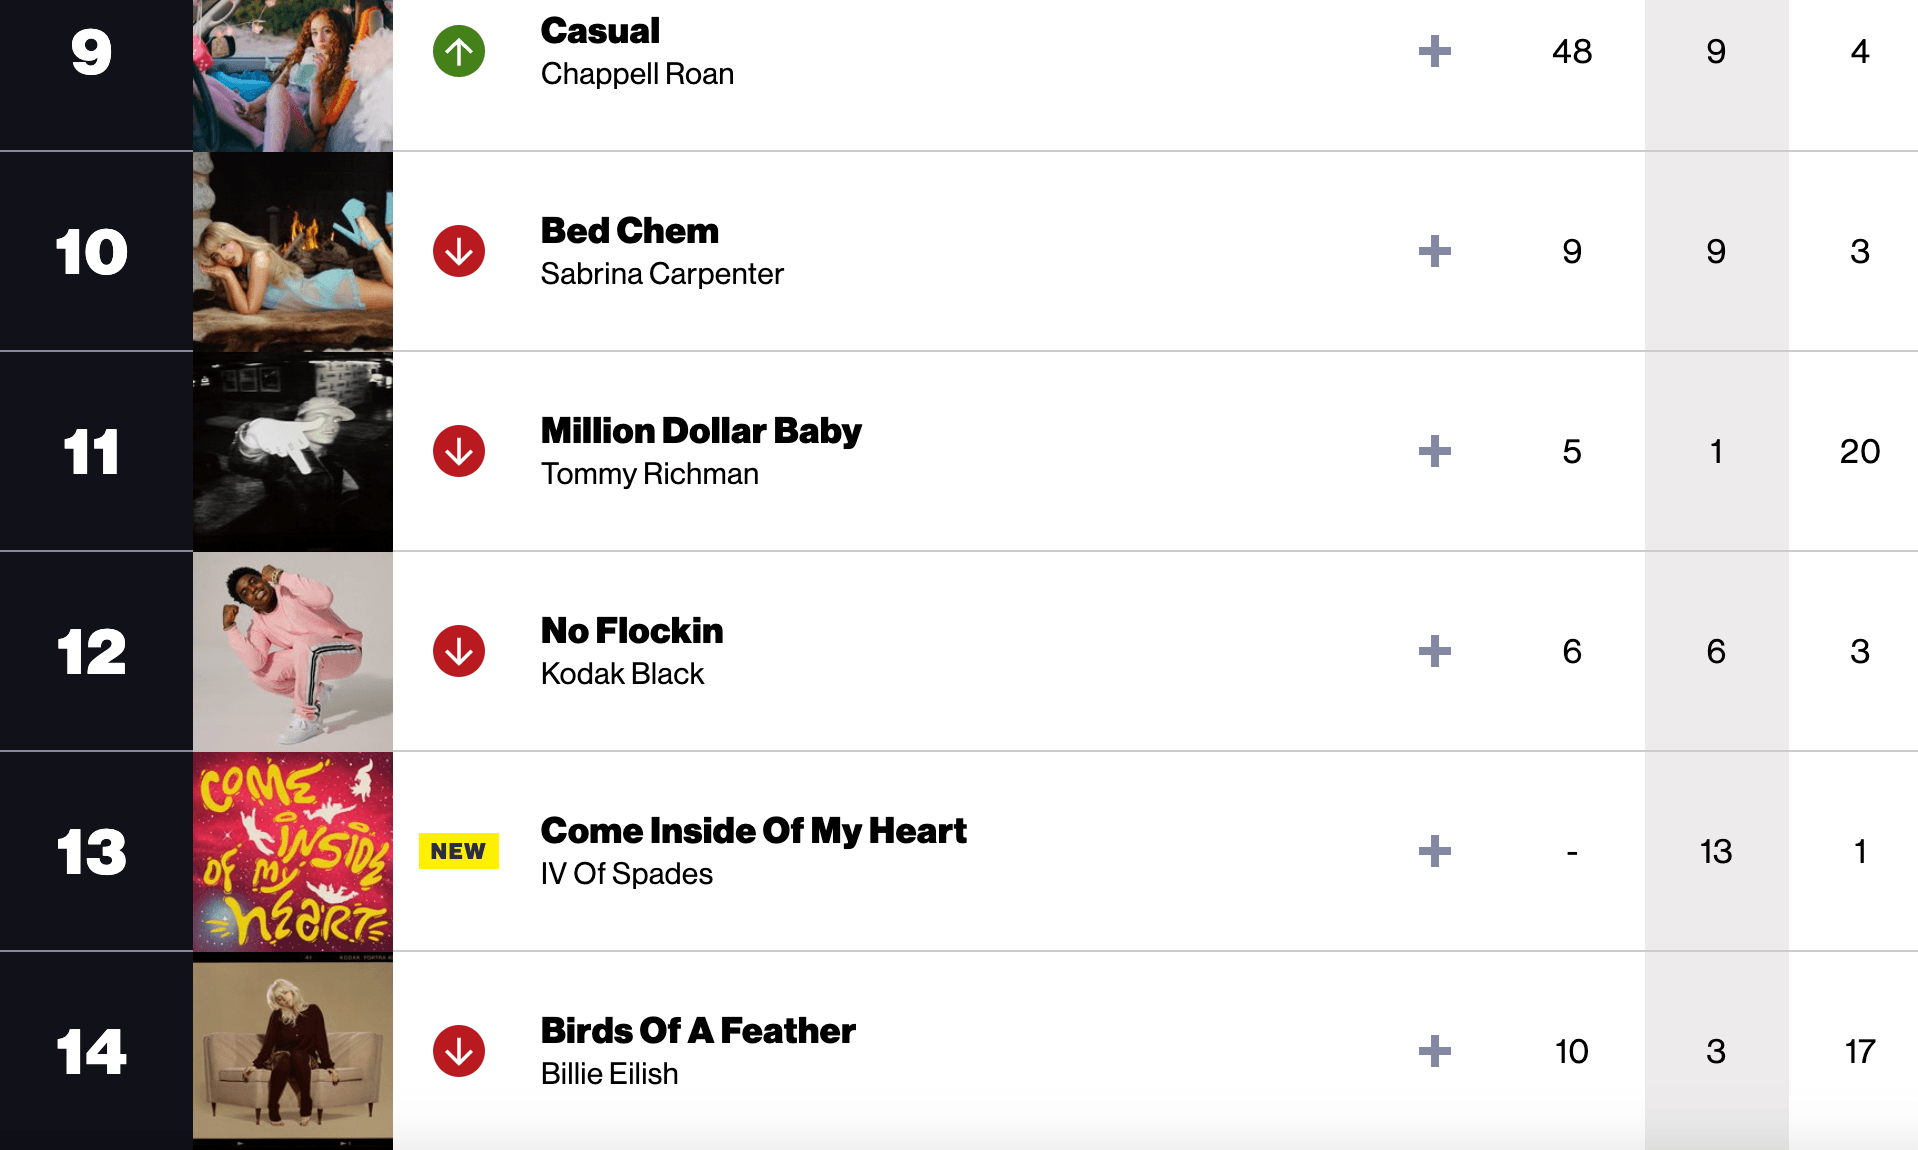
Task: Click red down arrow on Million Dollar Baby
Action: pos(459,451)
